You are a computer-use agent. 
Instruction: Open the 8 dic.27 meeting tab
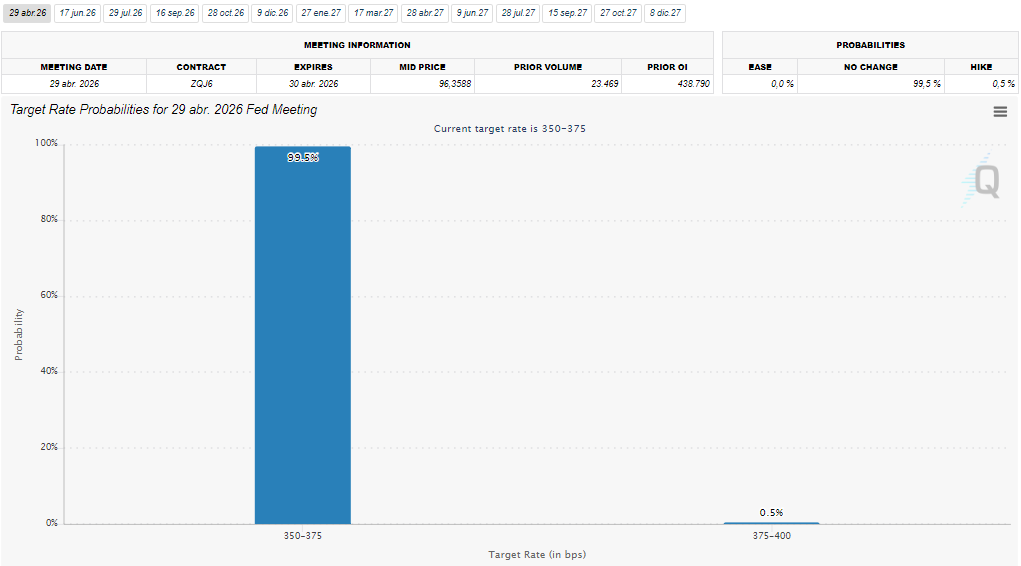pos(665,13)
